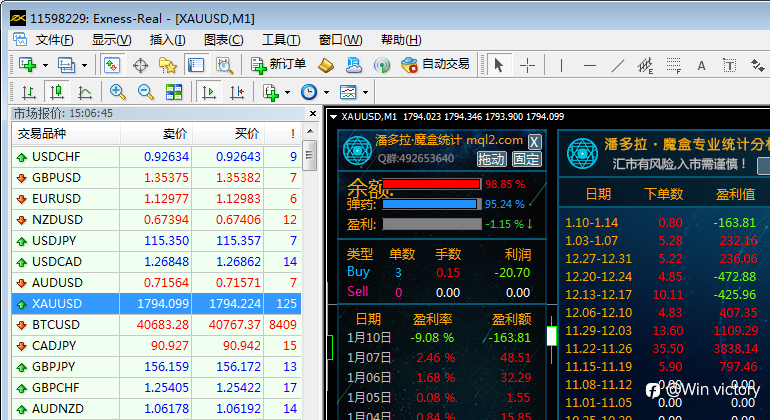Click the 新订单 new order button
This screenshot has height=420, width=770.
(x=278, y=65)
